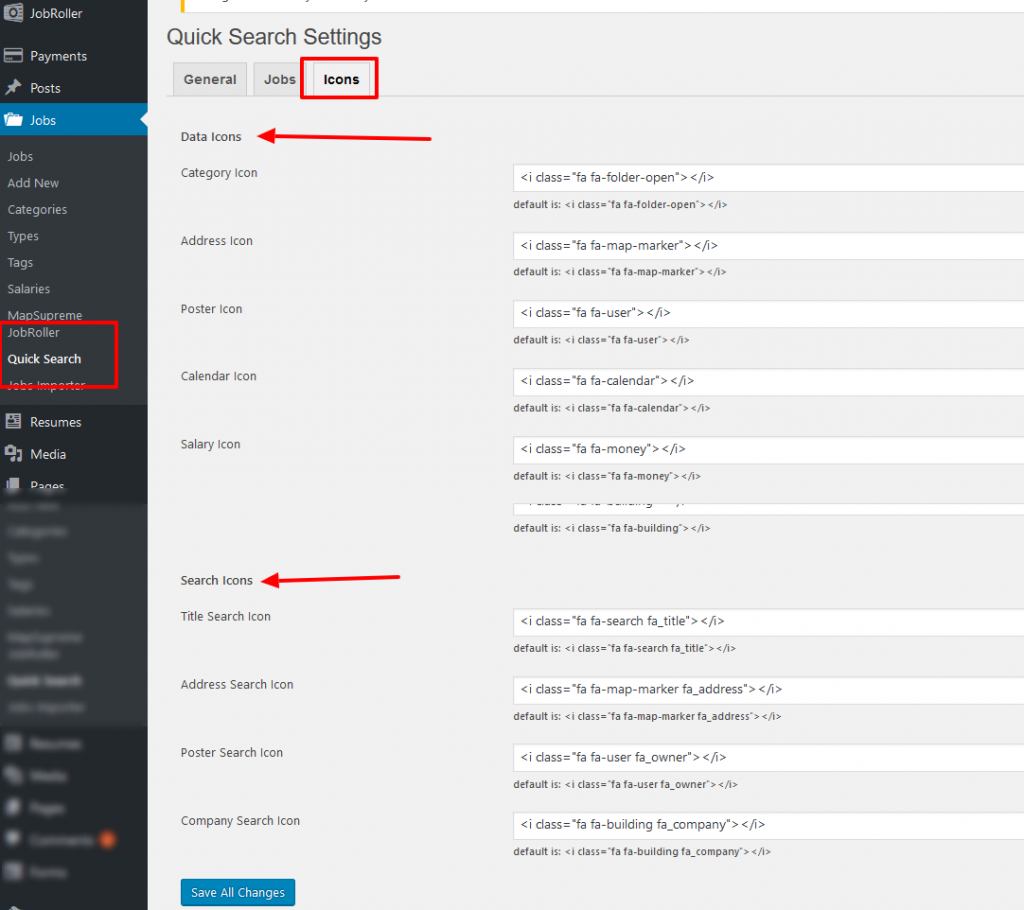1024x910 pixels.
Task: Open the Salaries submenu link
Action: [29, 289]
